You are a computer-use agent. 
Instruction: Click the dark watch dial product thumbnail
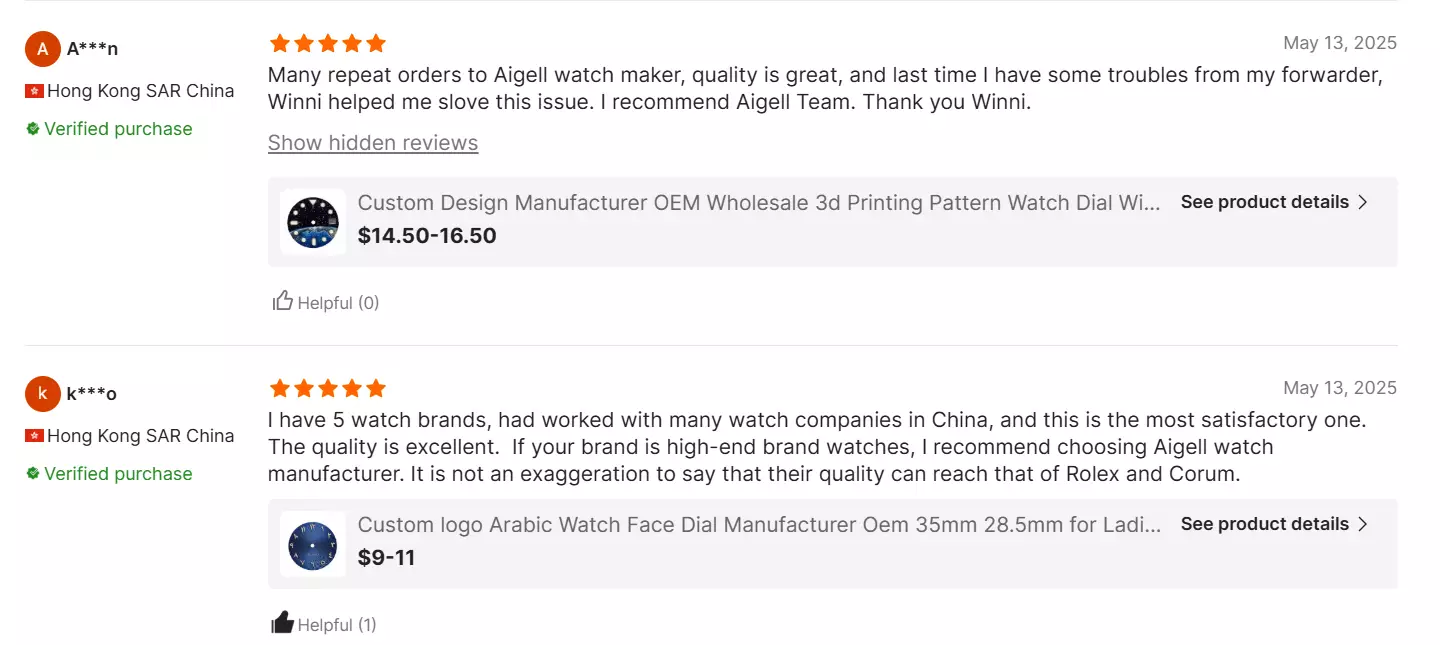point(311,221)
